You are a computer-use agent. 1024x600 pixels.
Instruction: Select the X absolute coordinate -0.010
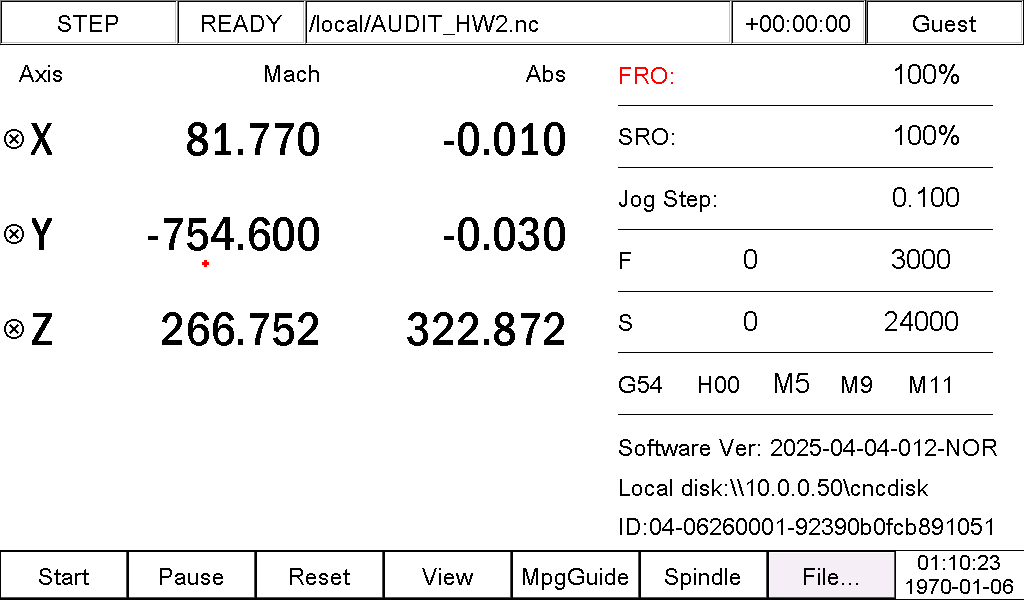(x=504, y=139)
